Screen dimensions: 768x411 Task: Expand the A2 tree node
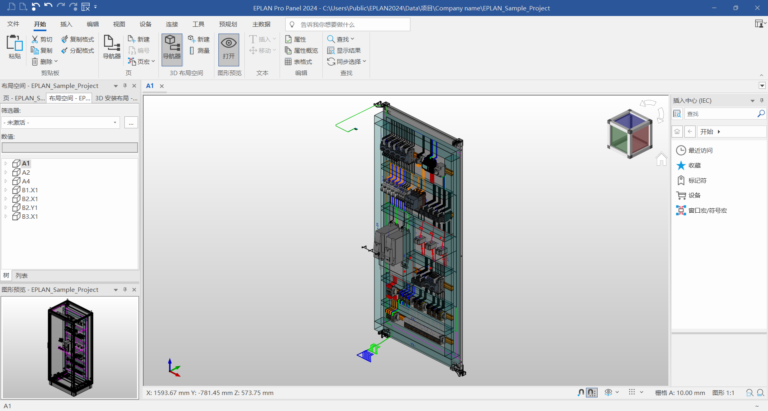pos(5,172)
